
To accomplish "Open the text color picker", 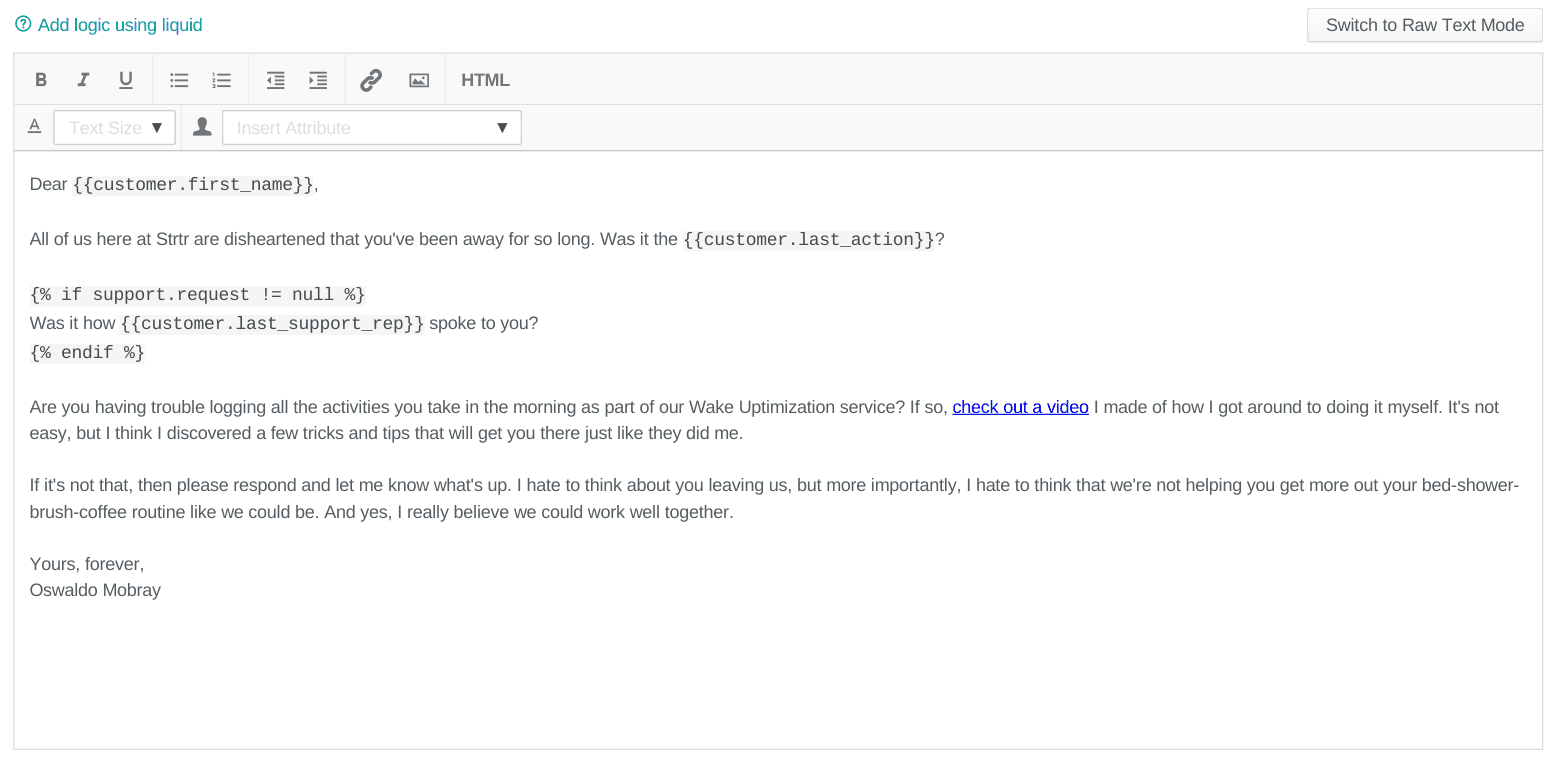I will click(x=34, y=126).
